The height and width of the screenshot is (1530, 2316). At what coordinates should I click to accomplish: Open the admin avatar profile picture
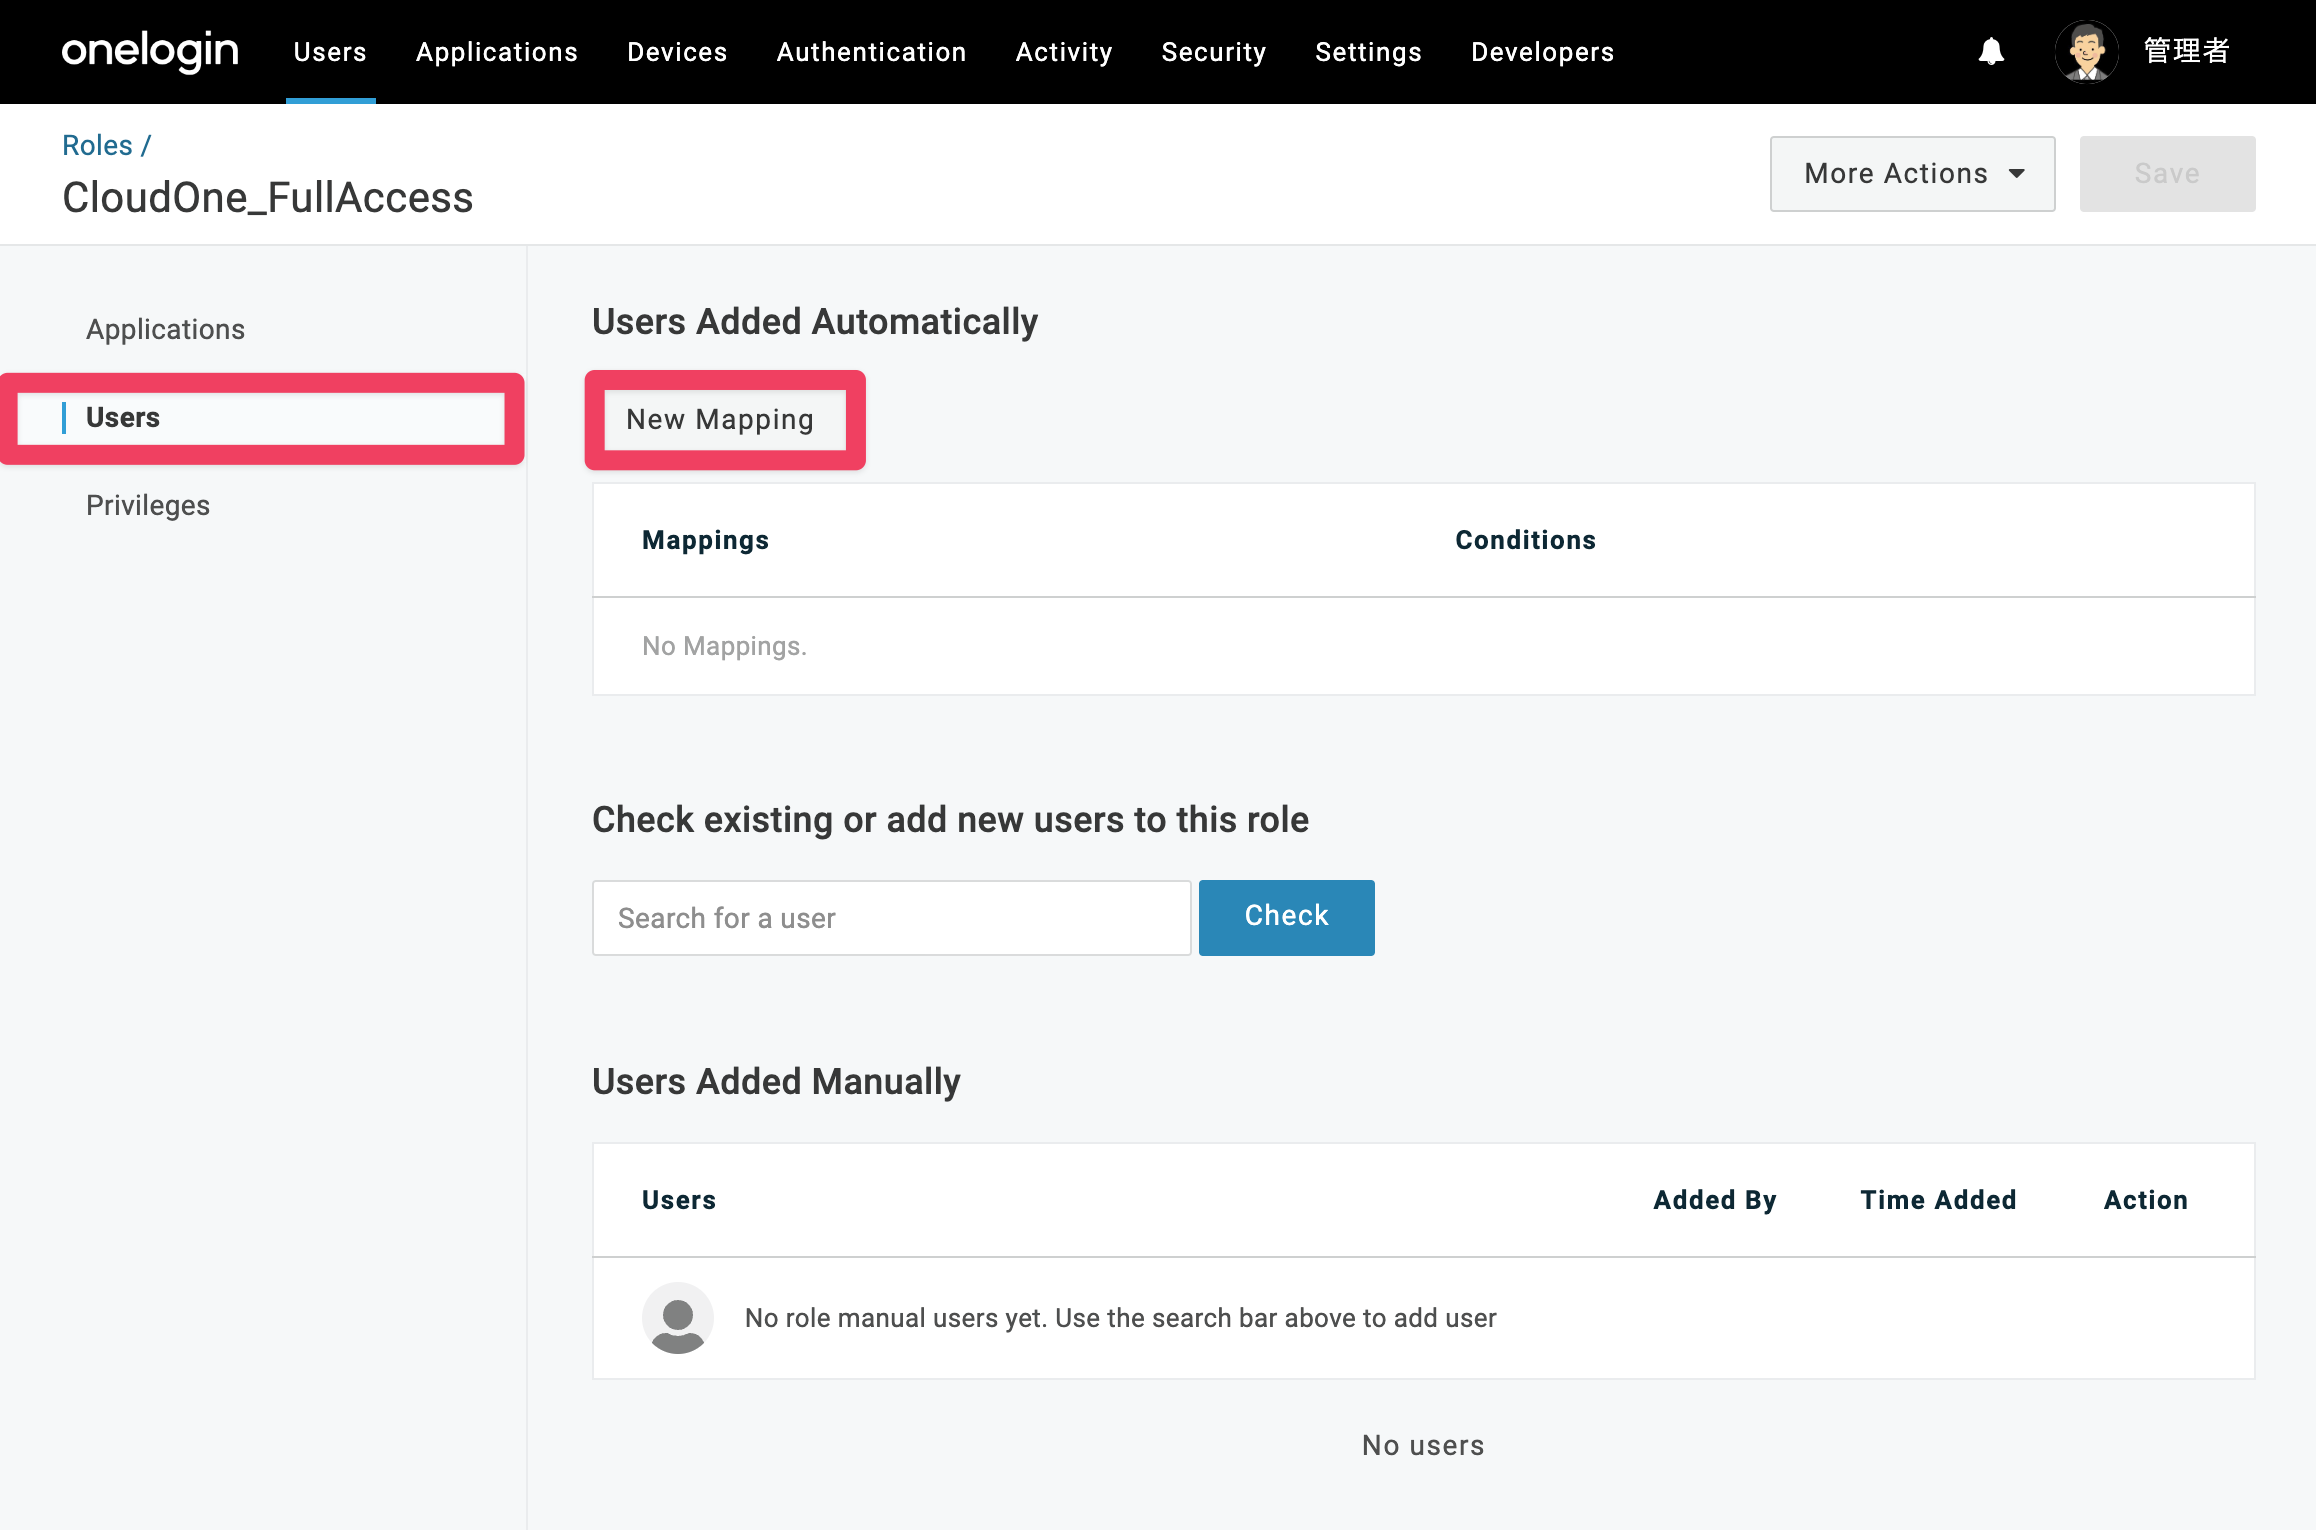(2086, 51)
